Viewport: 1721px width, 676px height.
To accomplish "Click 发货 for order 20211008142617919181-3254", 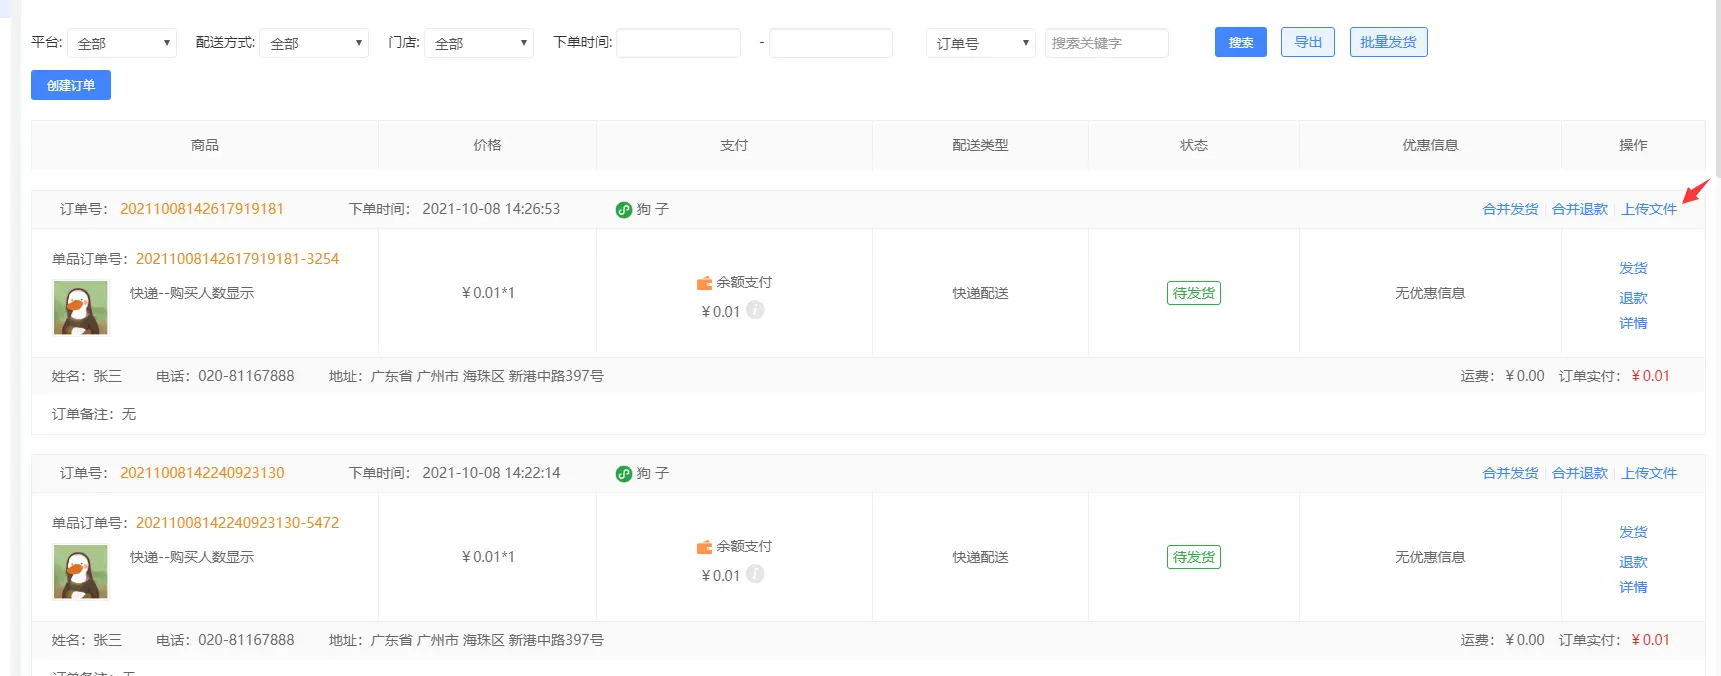I will pyautogui.click(x=1633, y=268).
